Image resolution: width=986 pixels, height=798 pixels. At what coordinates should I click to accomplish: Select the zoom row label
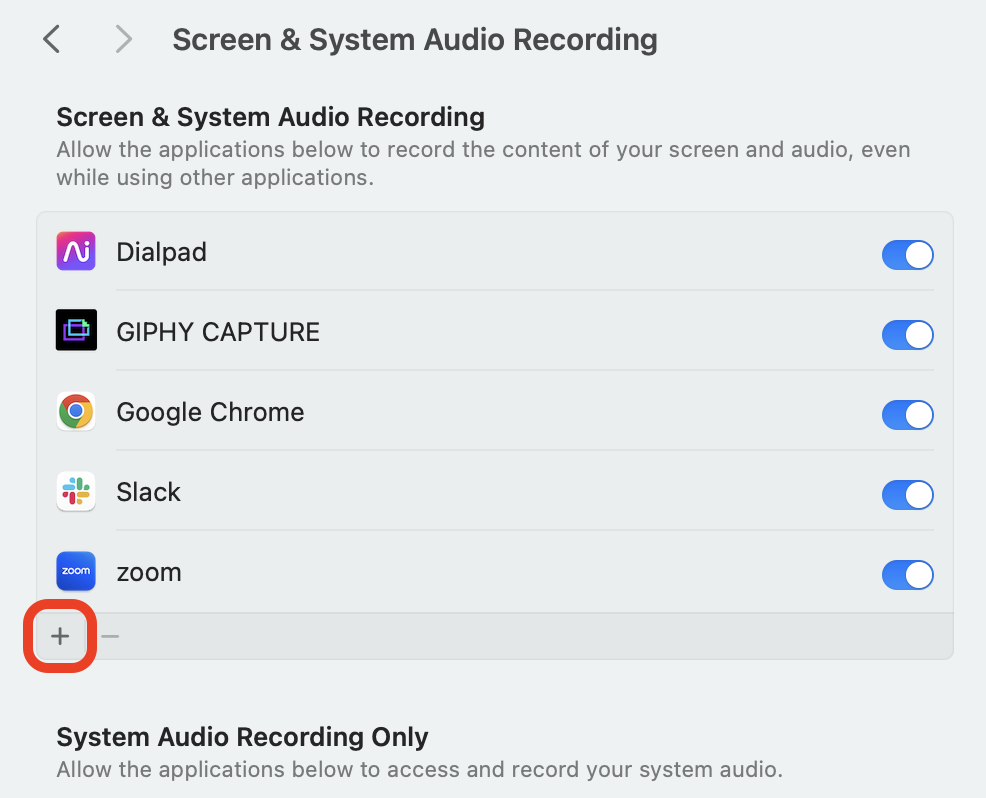click(149, 572)
